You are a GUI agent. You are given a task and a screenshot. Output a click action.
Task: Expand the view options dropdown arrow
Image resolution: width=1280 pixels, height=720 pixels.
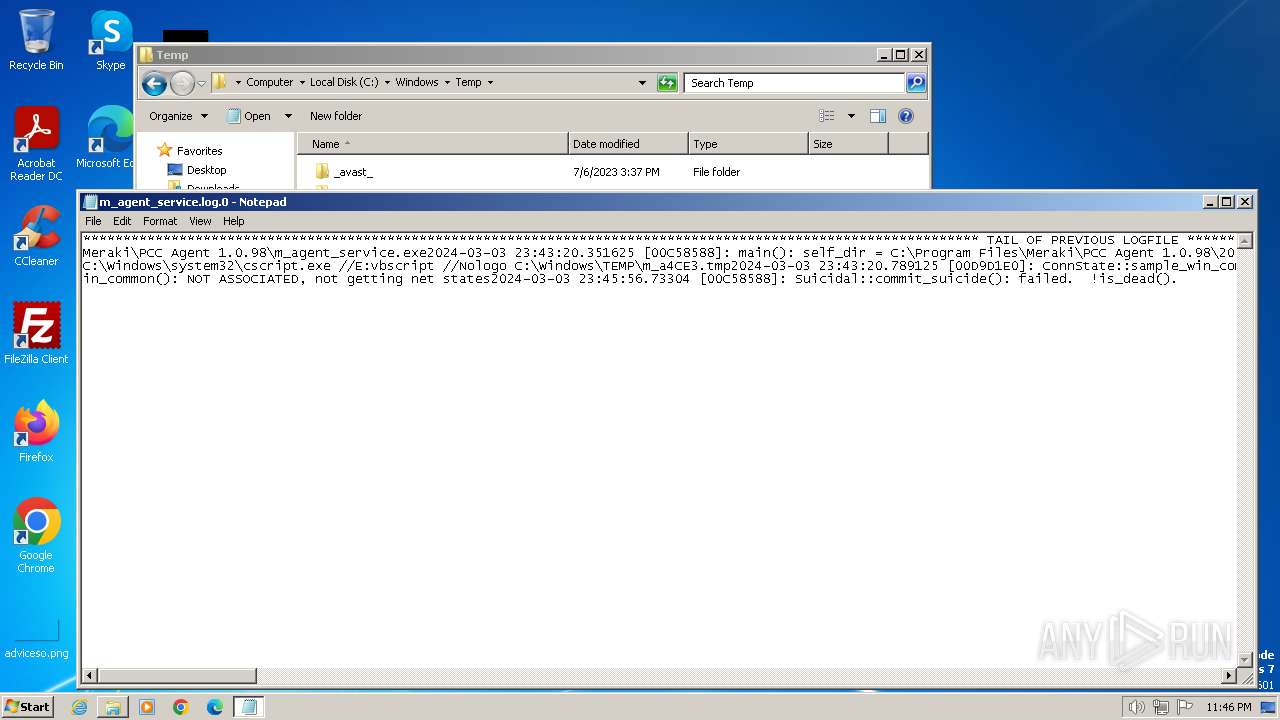851,116
